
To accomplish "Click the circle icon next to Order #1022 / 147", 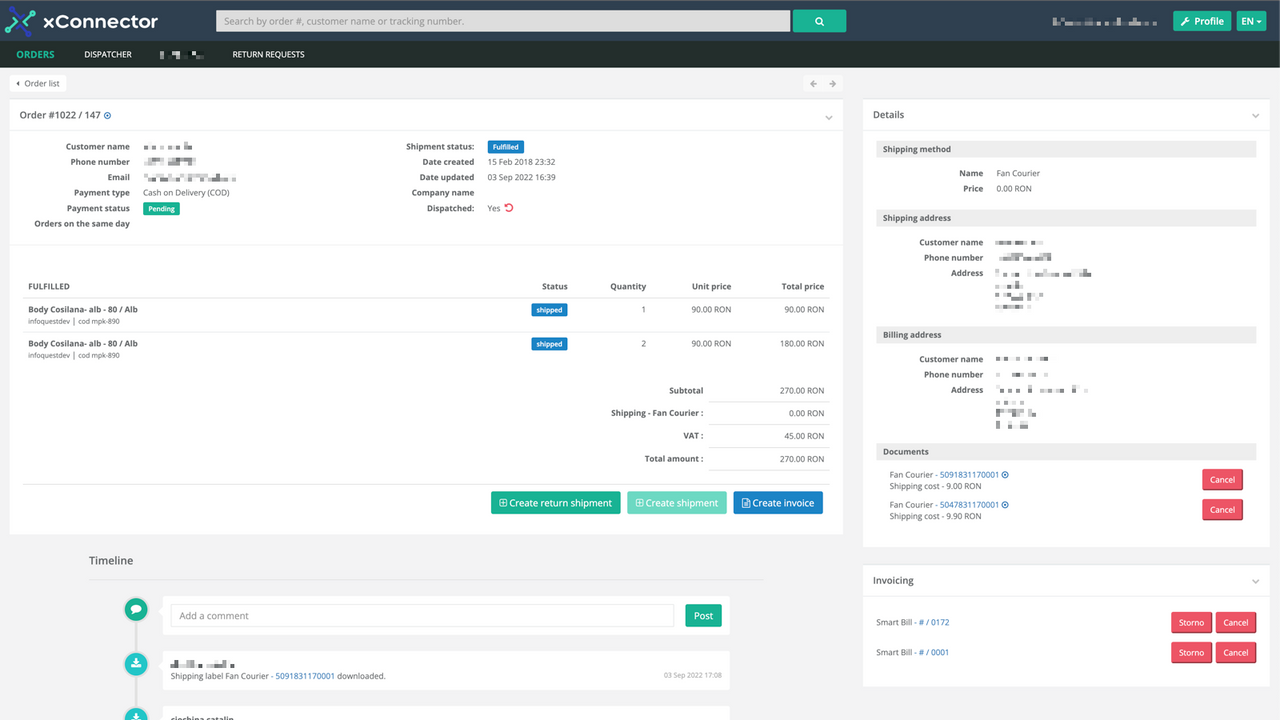I will tap(108, 116).
